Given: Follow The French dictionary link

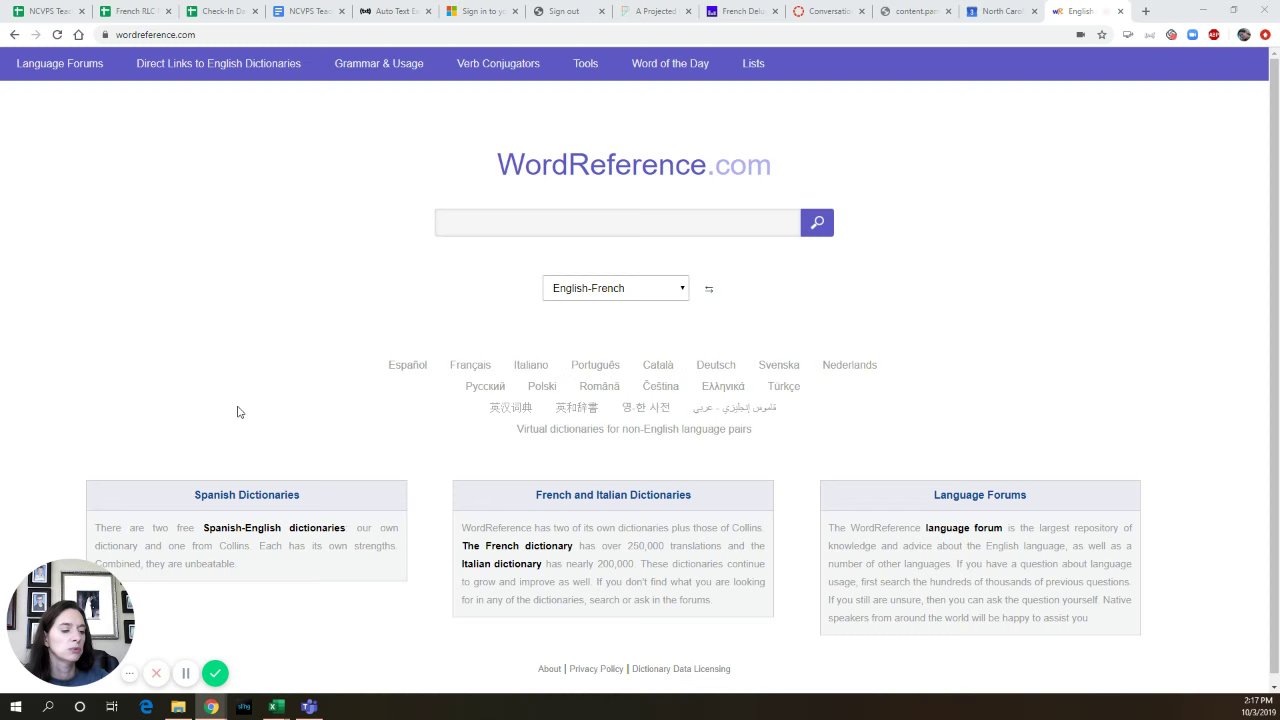Looking at the screenshot, I should (517, 546).
